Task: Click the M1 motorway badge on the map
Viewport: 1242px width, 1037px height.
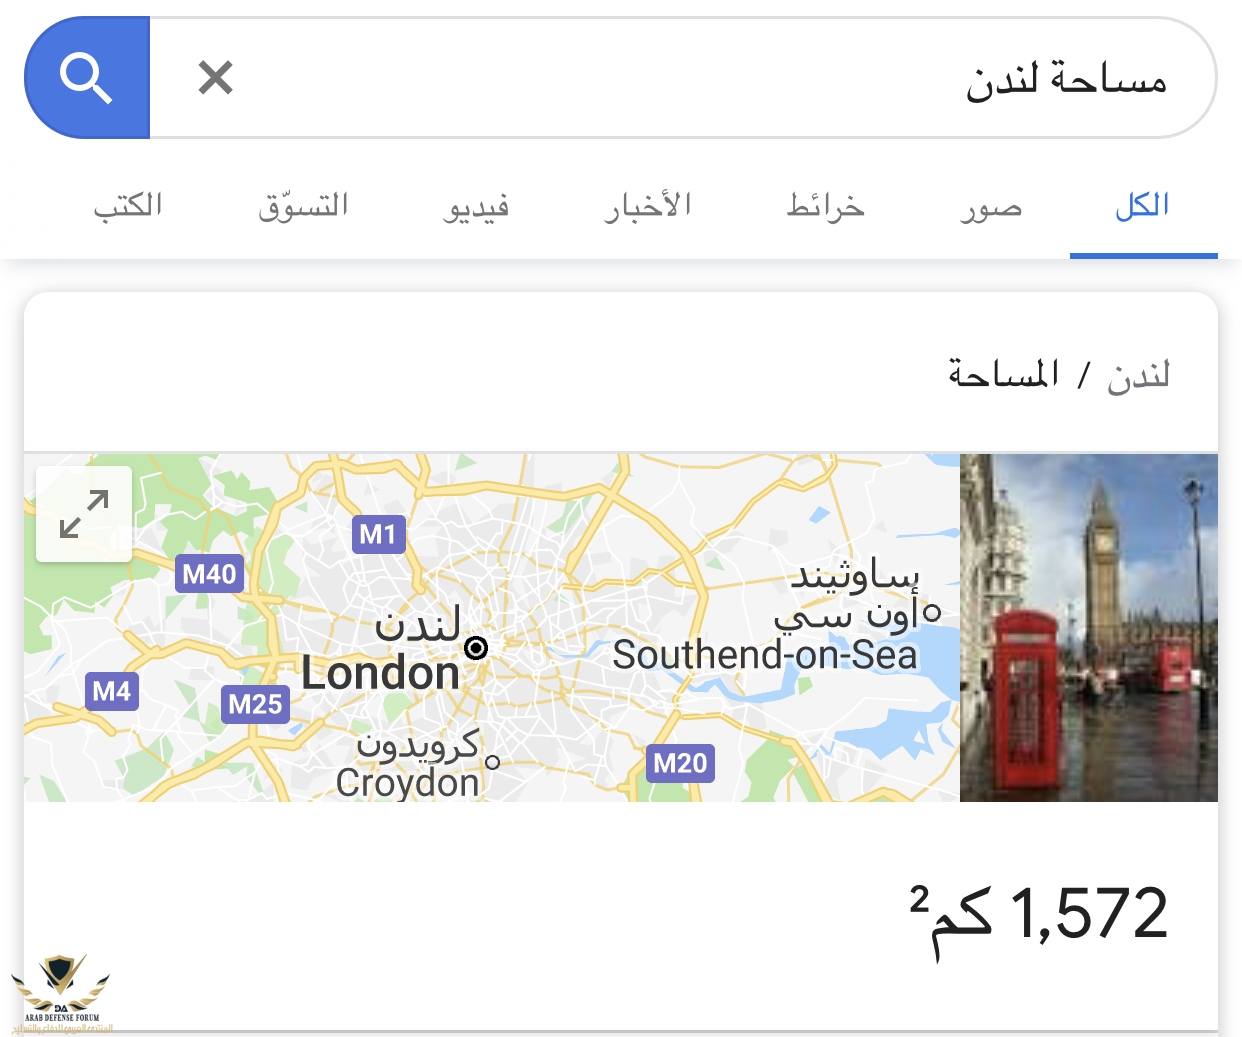Action: point(378,534)
